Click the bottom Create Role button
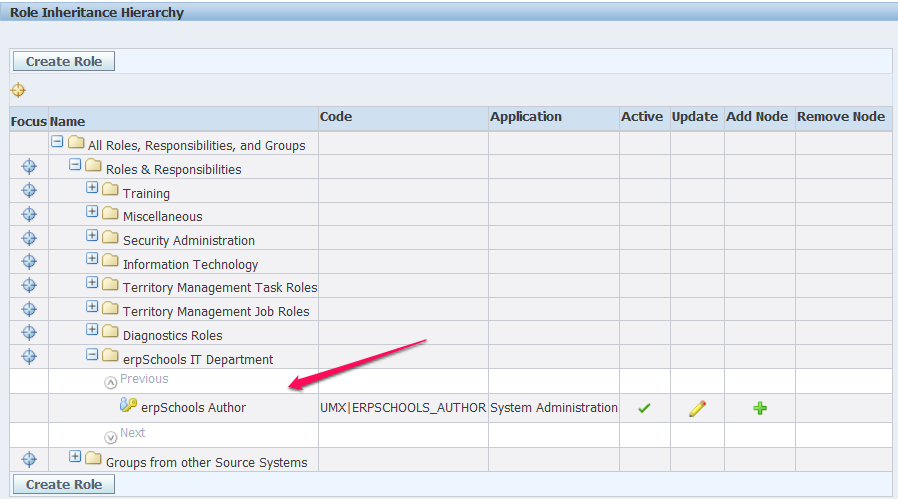The width and height of the screenshot is (898, 499). click(x=64, y=484)
